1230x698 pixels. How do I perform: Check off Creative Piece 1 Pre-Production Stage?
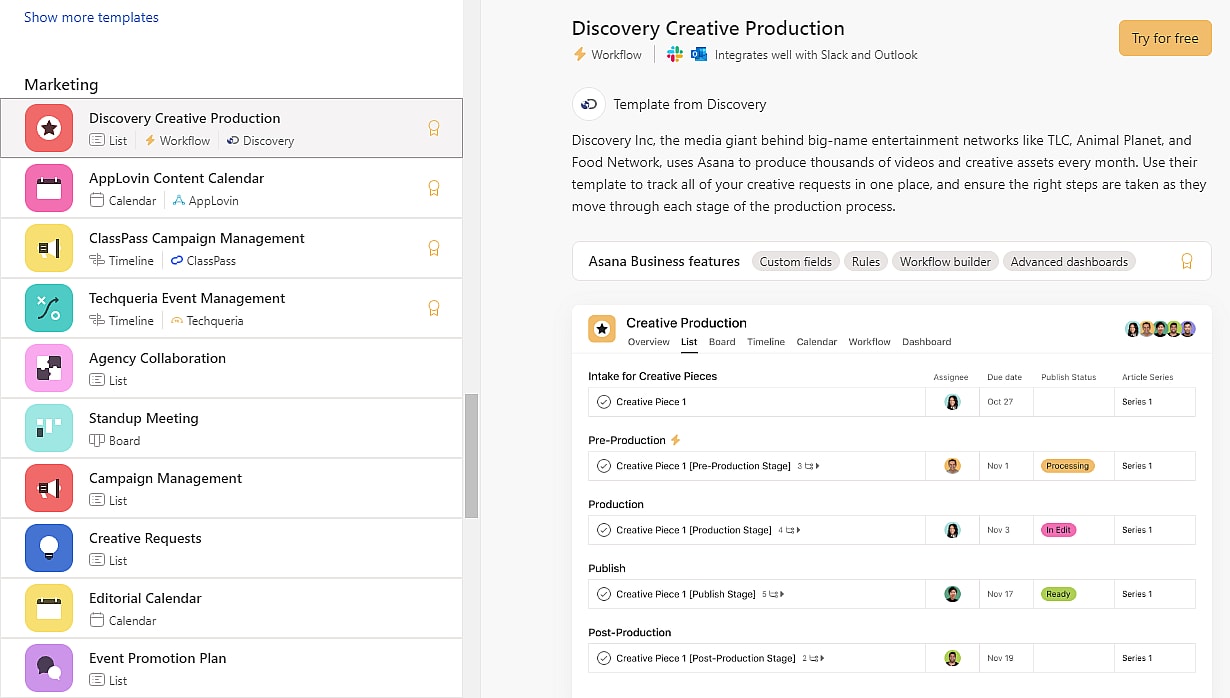coord(604,466)
